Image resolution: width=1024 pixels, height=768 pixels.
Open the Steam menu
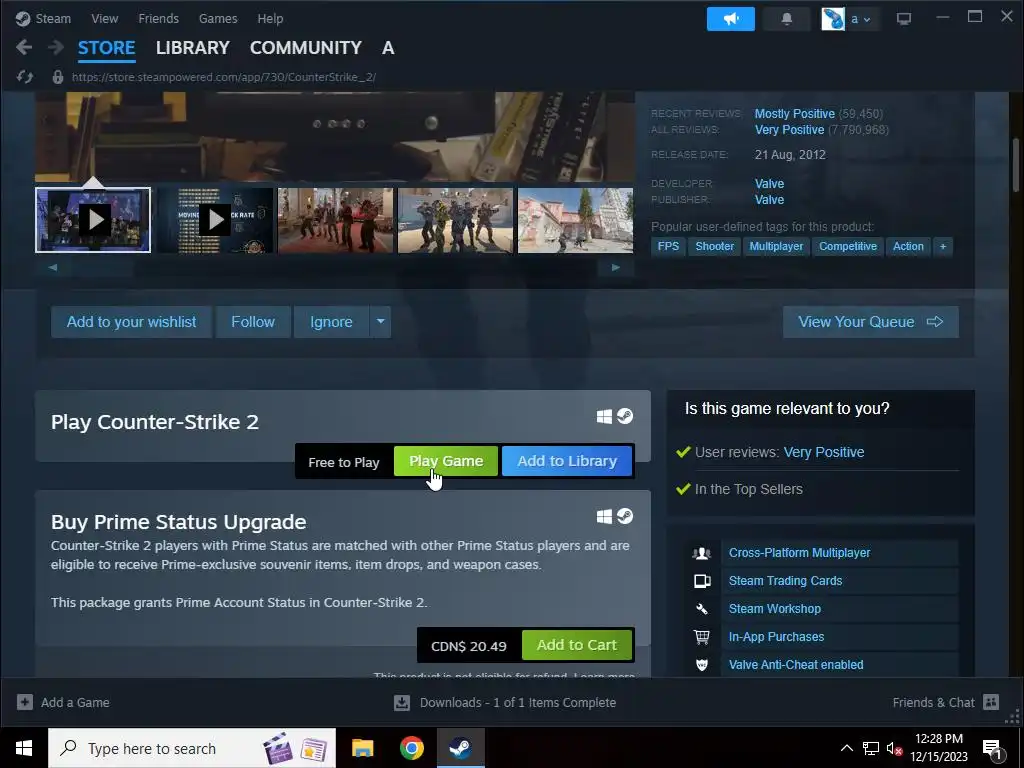click(53, 18)
